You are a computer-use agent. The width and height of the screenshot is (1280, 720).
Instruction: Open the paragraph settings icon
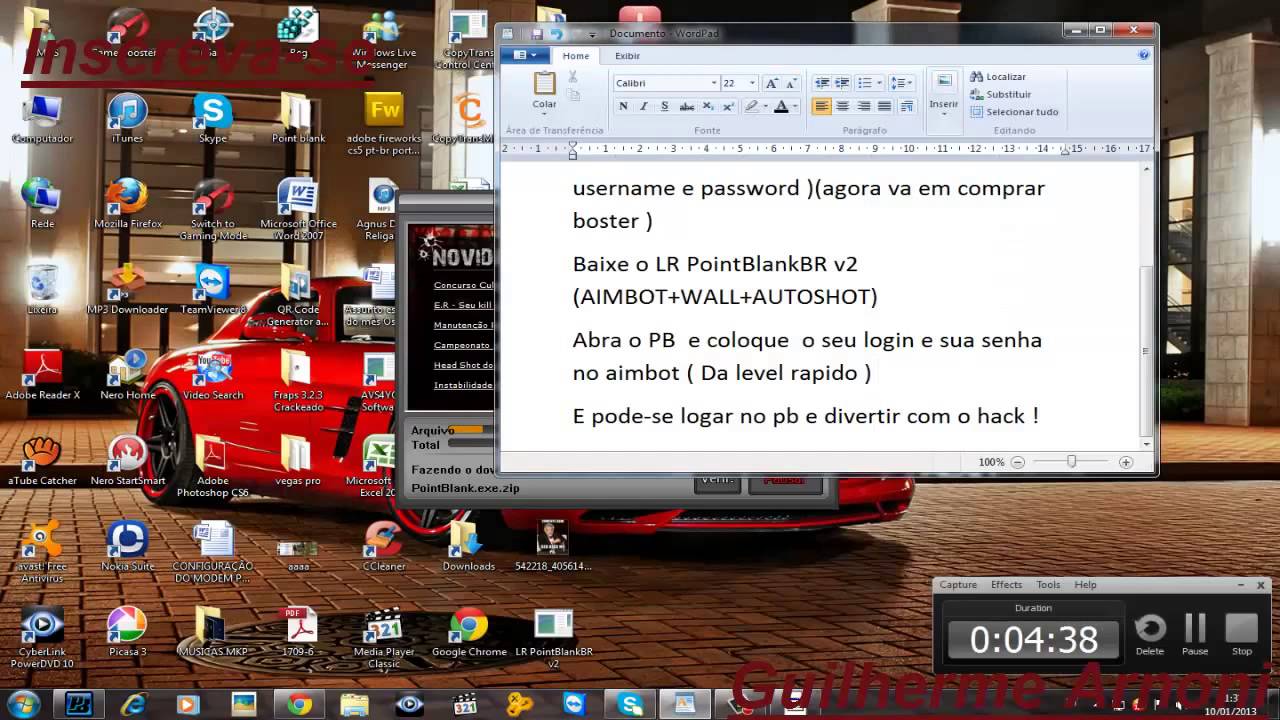pos(906,106)
